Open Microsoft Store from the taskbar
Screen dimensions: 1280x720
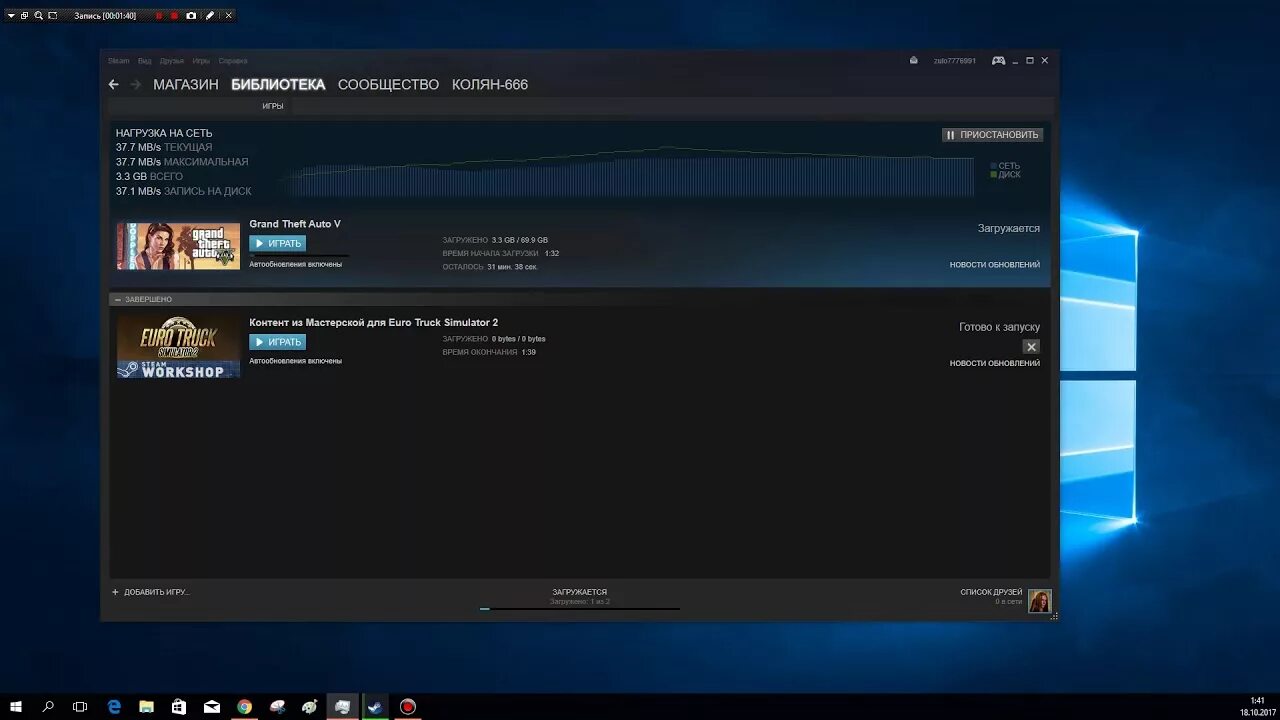point(179,707)
